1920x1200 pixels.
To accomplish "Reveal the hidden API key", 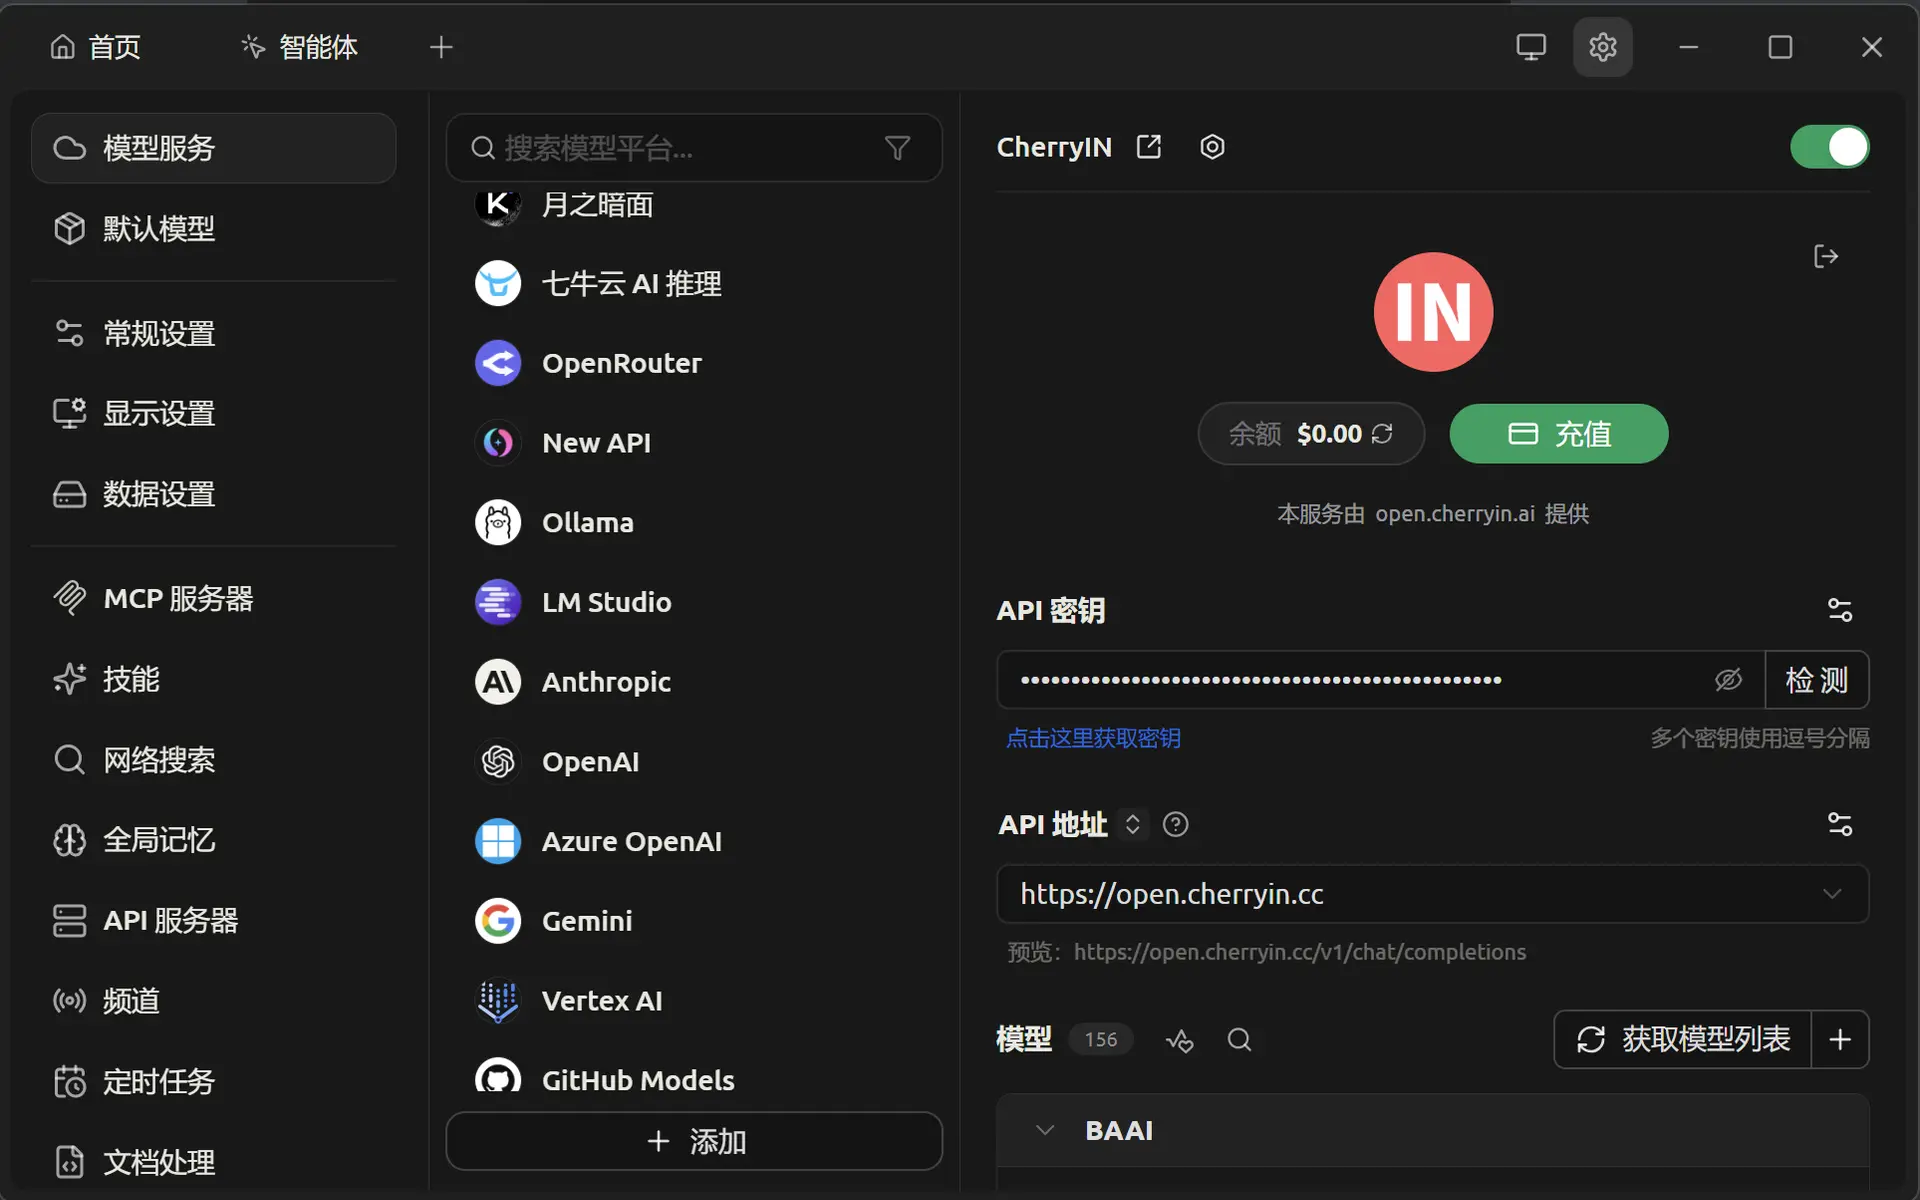I will tap(1728, 680).
